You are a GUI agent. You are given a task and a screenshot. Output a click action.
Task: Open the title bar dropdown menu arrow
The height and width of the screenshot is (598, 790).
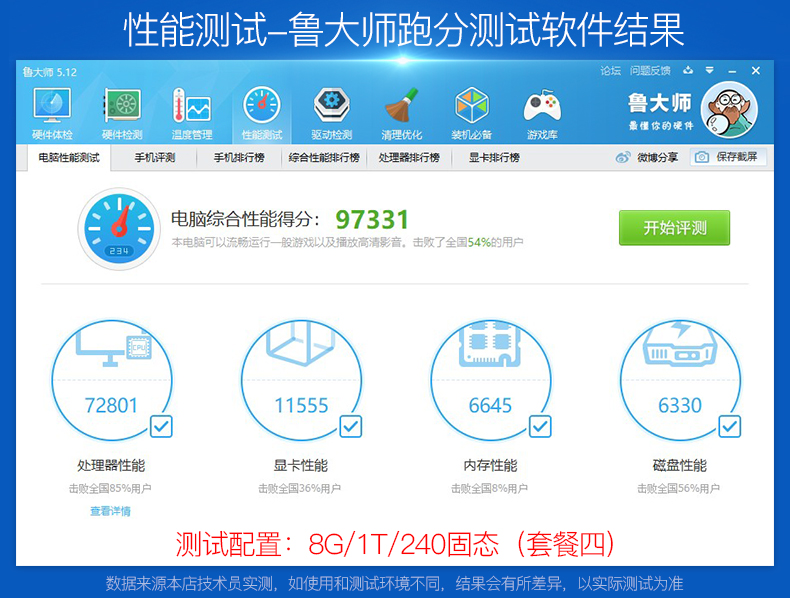pyautogui.click(x=709, y=71)
